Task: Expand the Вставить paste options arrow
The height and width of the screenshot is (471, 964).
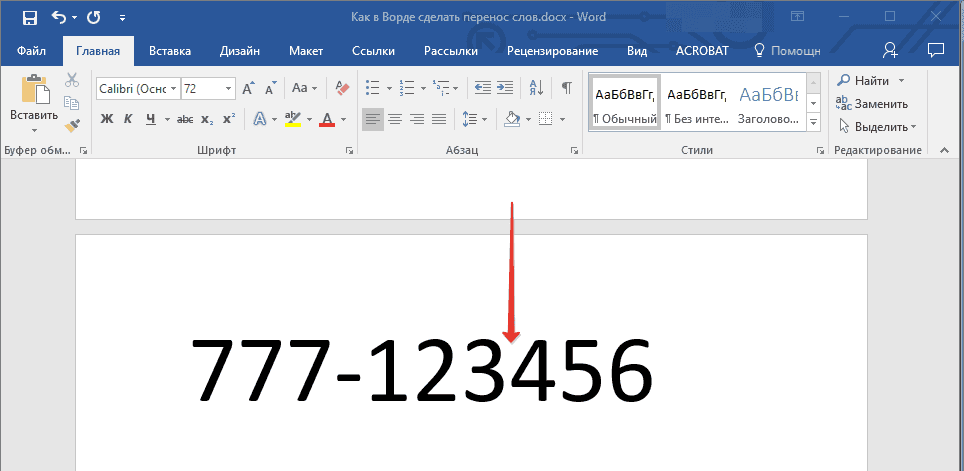Action: point(34,130)
